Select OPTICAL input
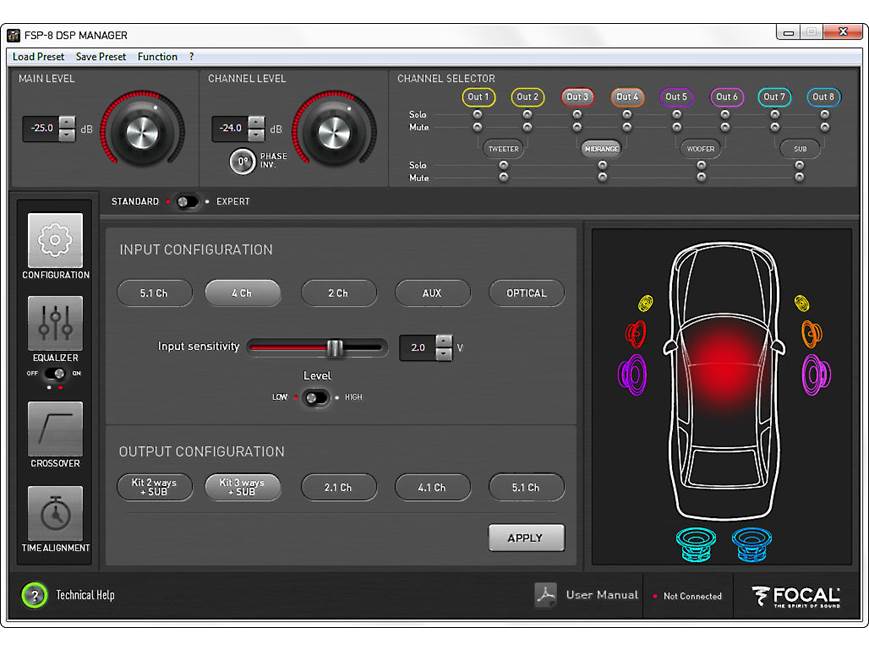This screenshot has width=869, height=652. coord(526,293)
